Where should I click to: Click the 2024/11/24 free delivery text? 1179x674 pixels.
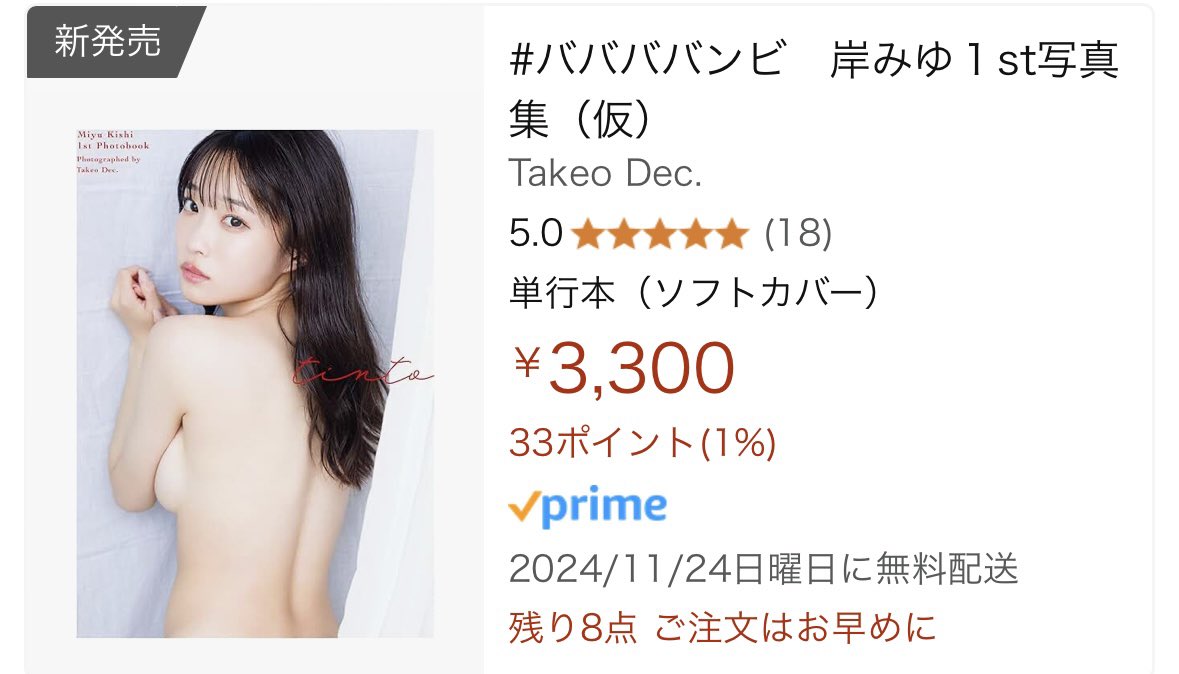763,569
